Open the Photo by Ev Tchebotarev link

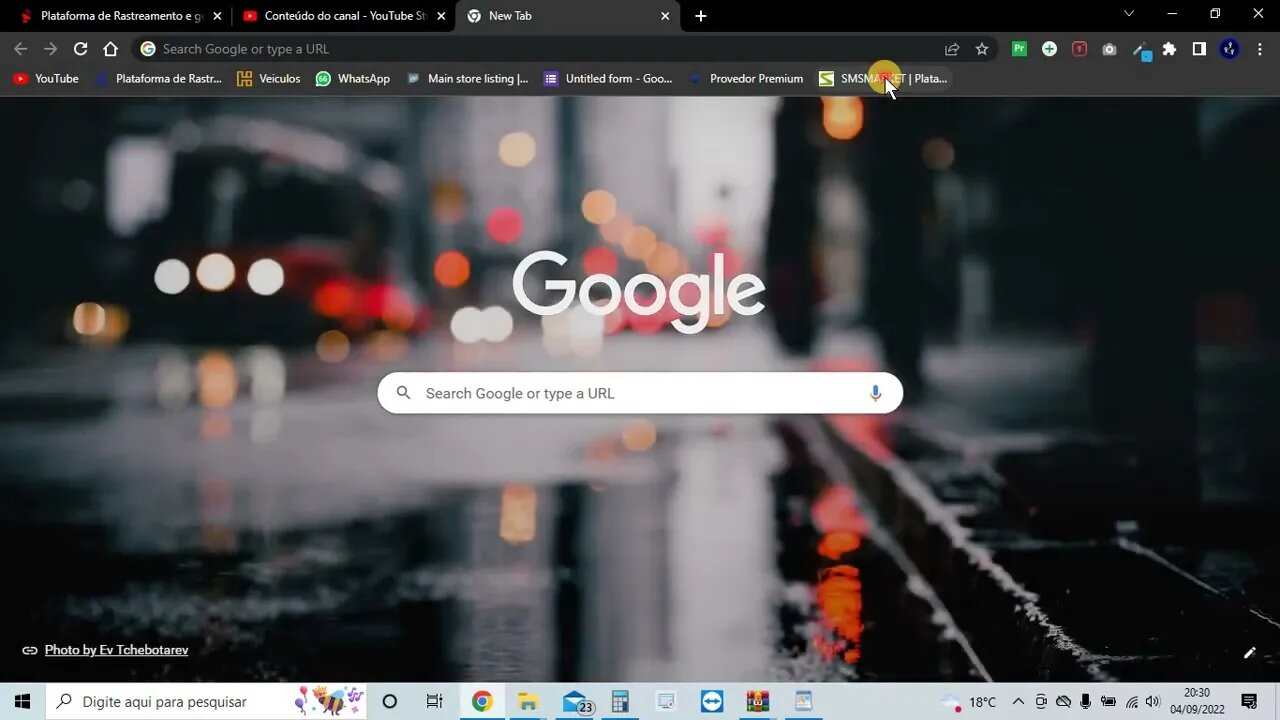(116, 650)
